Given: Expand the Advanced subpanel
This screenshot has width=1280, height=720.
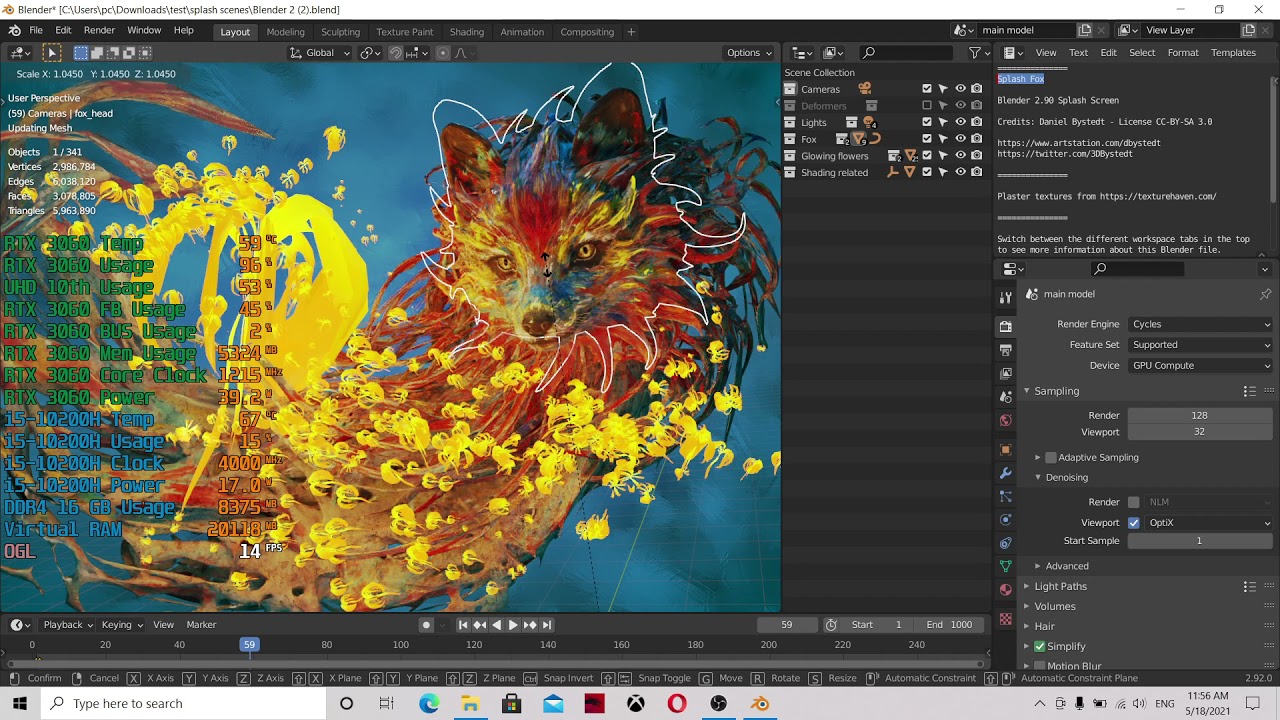Looking at the screenshot, I should coord(1038,566).
